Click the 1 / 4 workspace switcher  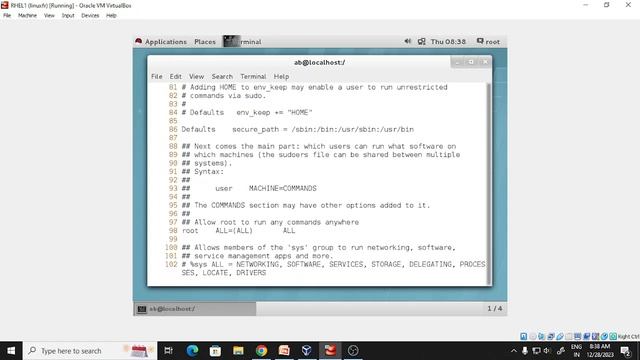click(x=495, y=309)
